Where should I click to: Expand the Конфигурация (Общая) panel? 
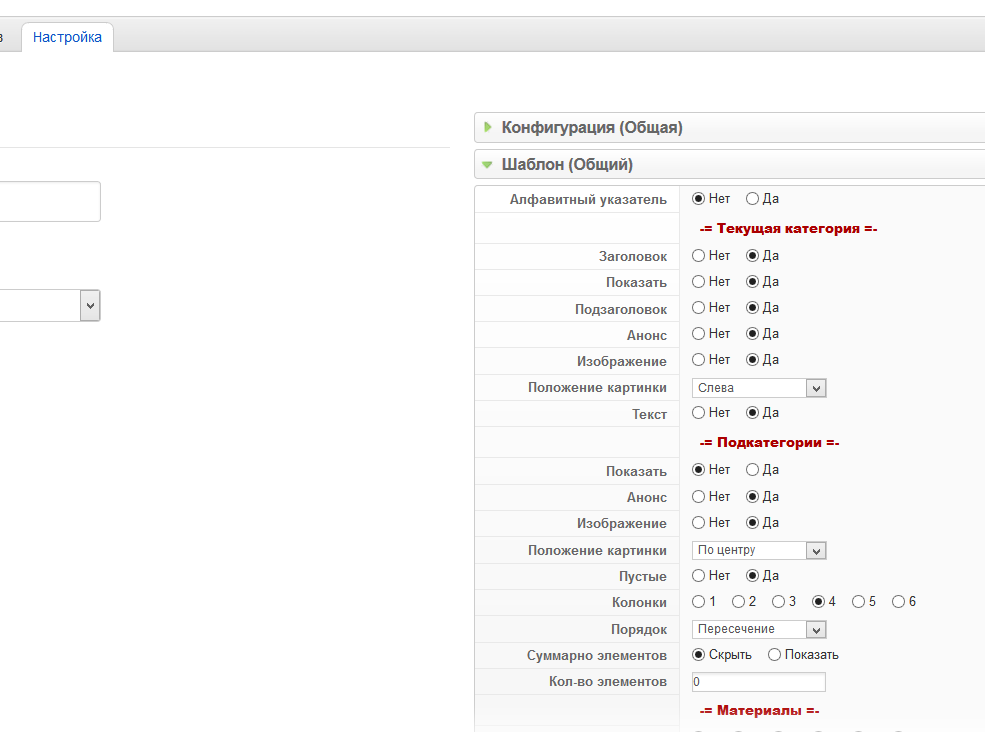click(592, 128)
